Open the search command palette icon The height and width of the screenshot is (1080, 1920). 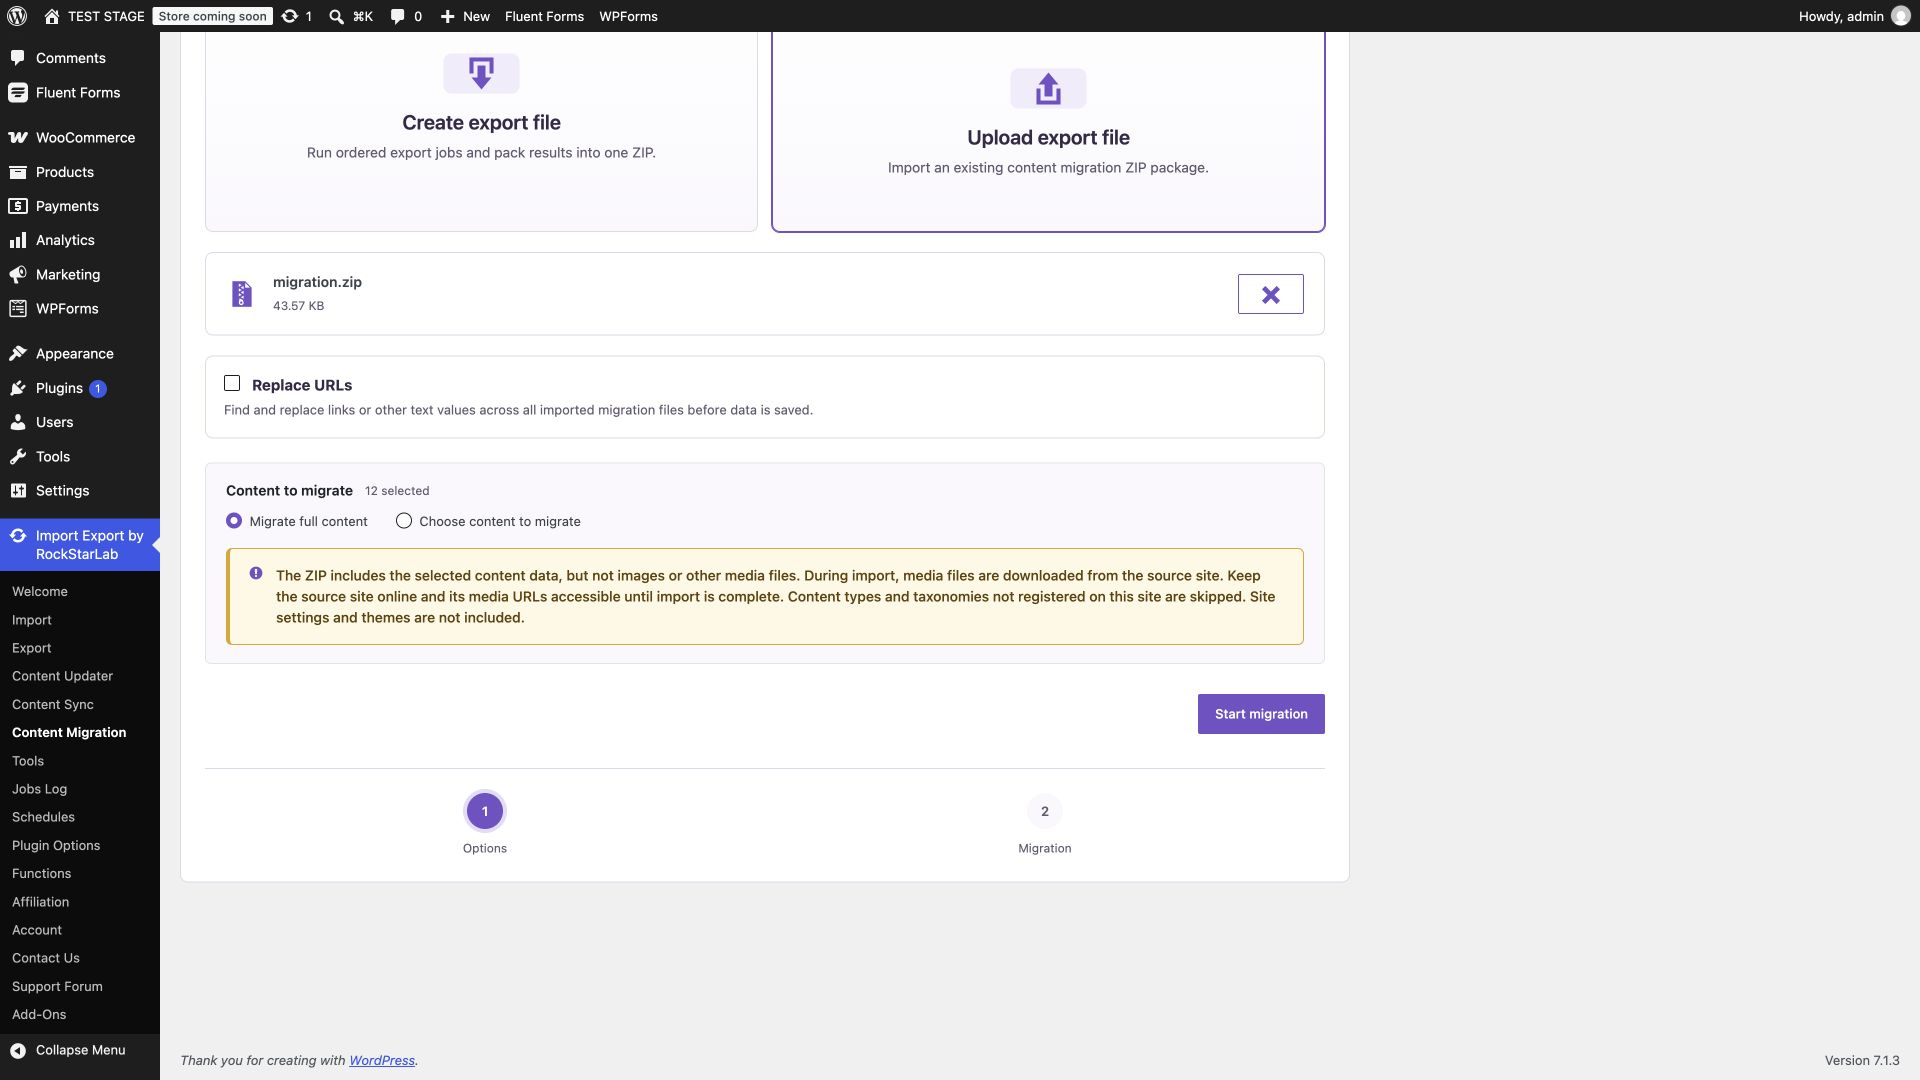[337, 16]
